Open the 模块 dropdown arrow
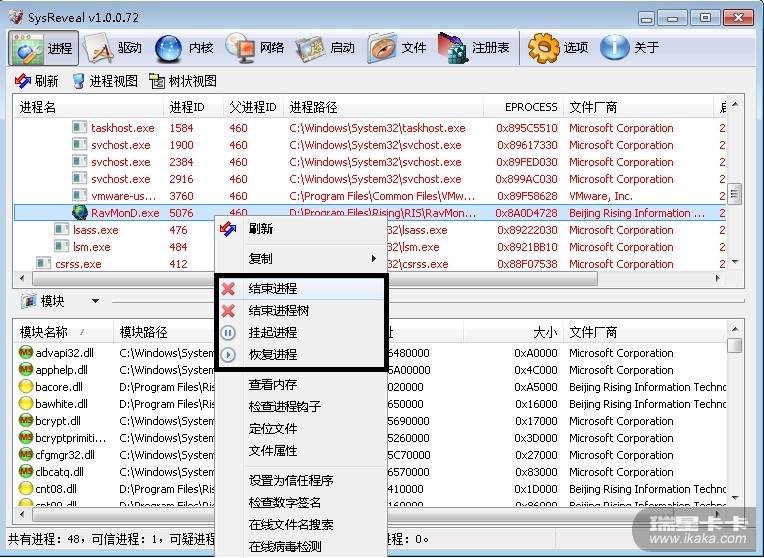764x558 pixels. coord(96,301)
